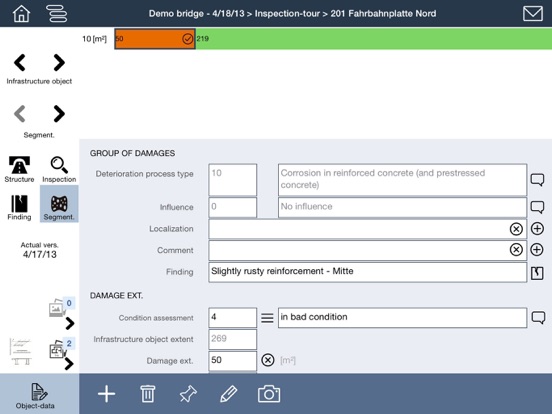This screenshot has width=552, height=414.
Task: Take a photo with camera icon
Action: [269, 394]
